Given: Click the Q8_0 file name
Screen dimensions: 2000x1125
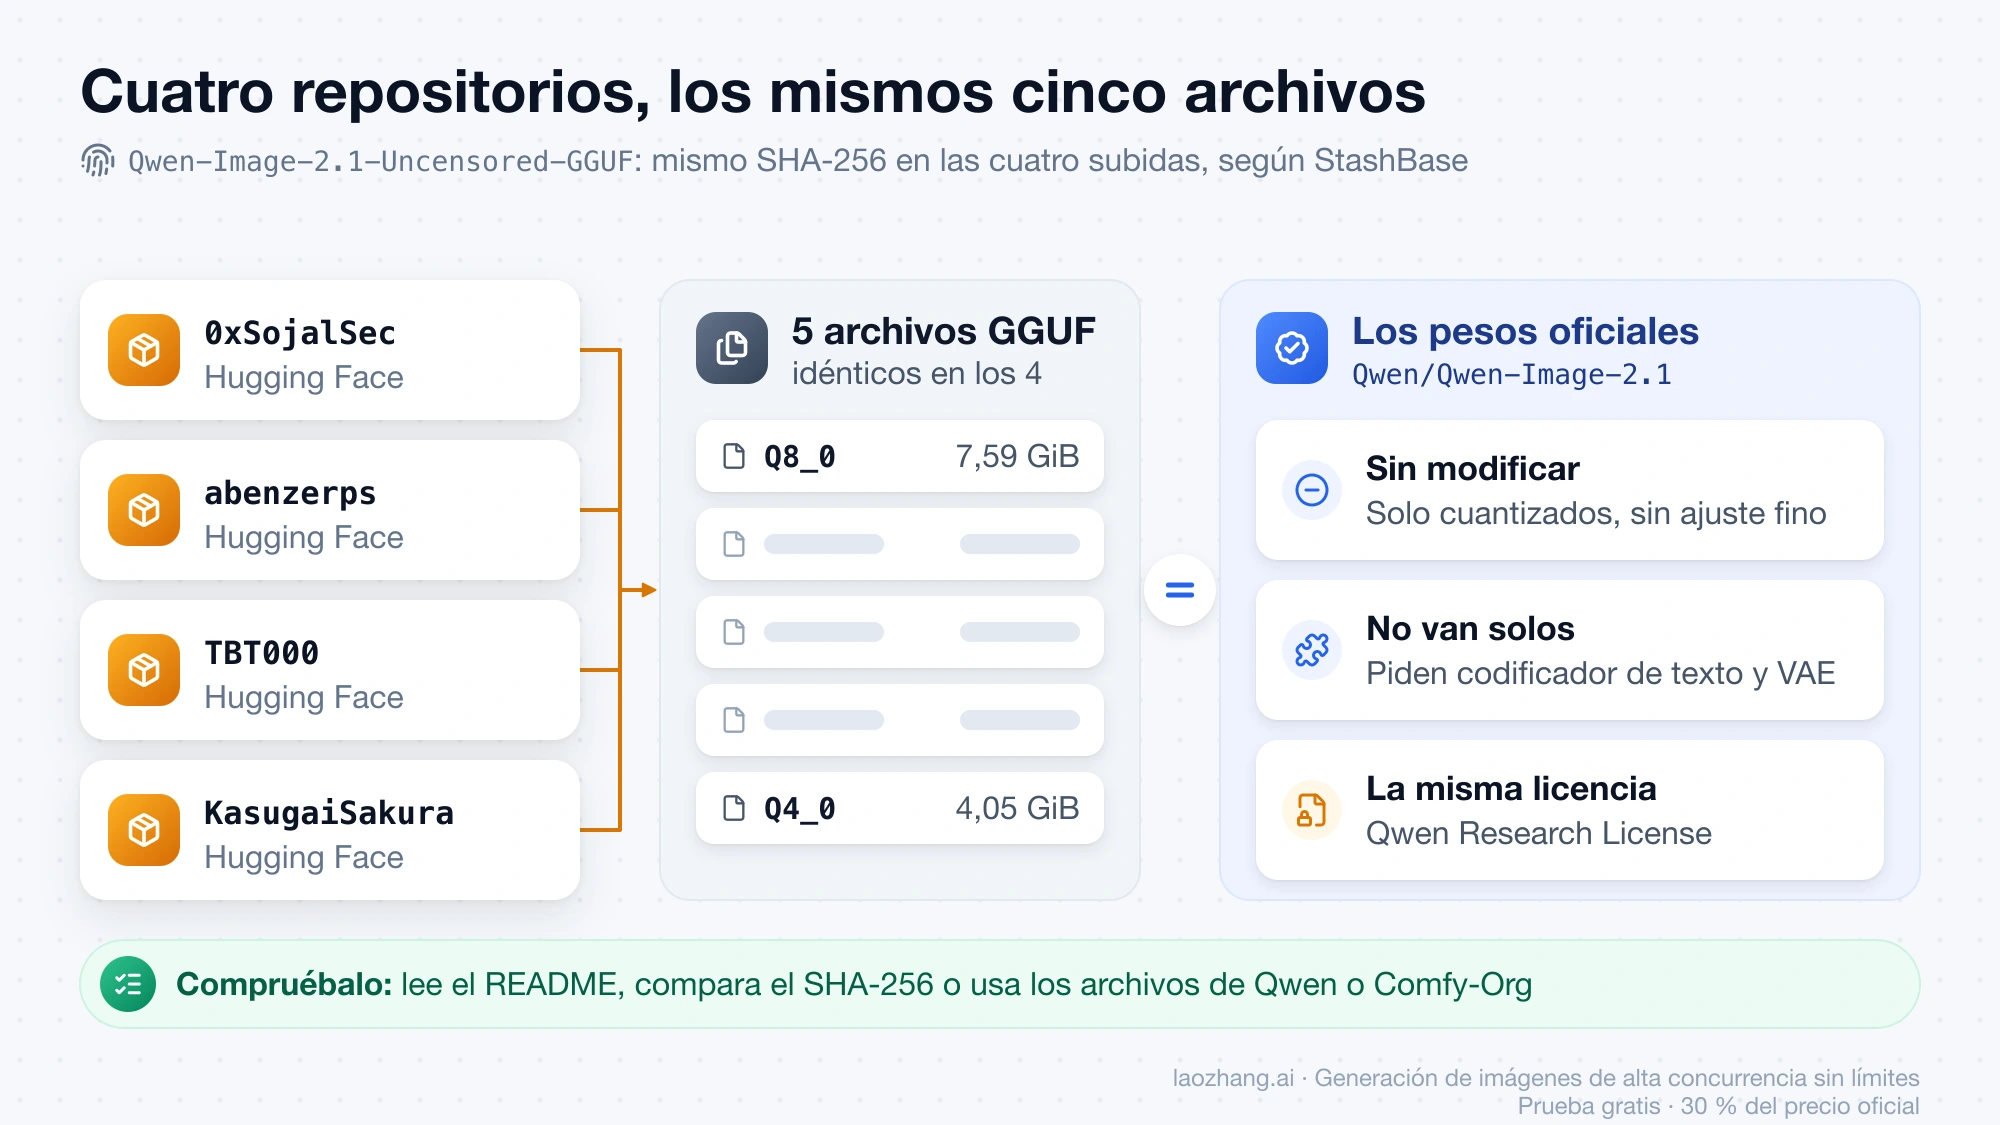Looking at the screenshot, I should tap(800, 457).
